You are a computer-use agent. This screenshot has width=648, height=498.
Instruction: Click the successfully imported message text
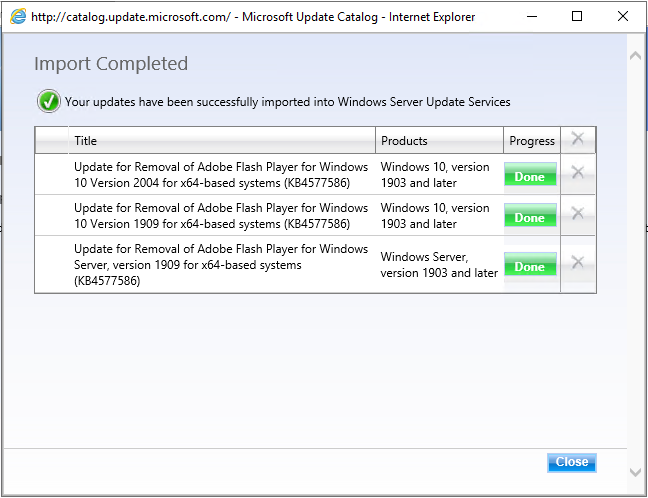(x=288, y=102)
